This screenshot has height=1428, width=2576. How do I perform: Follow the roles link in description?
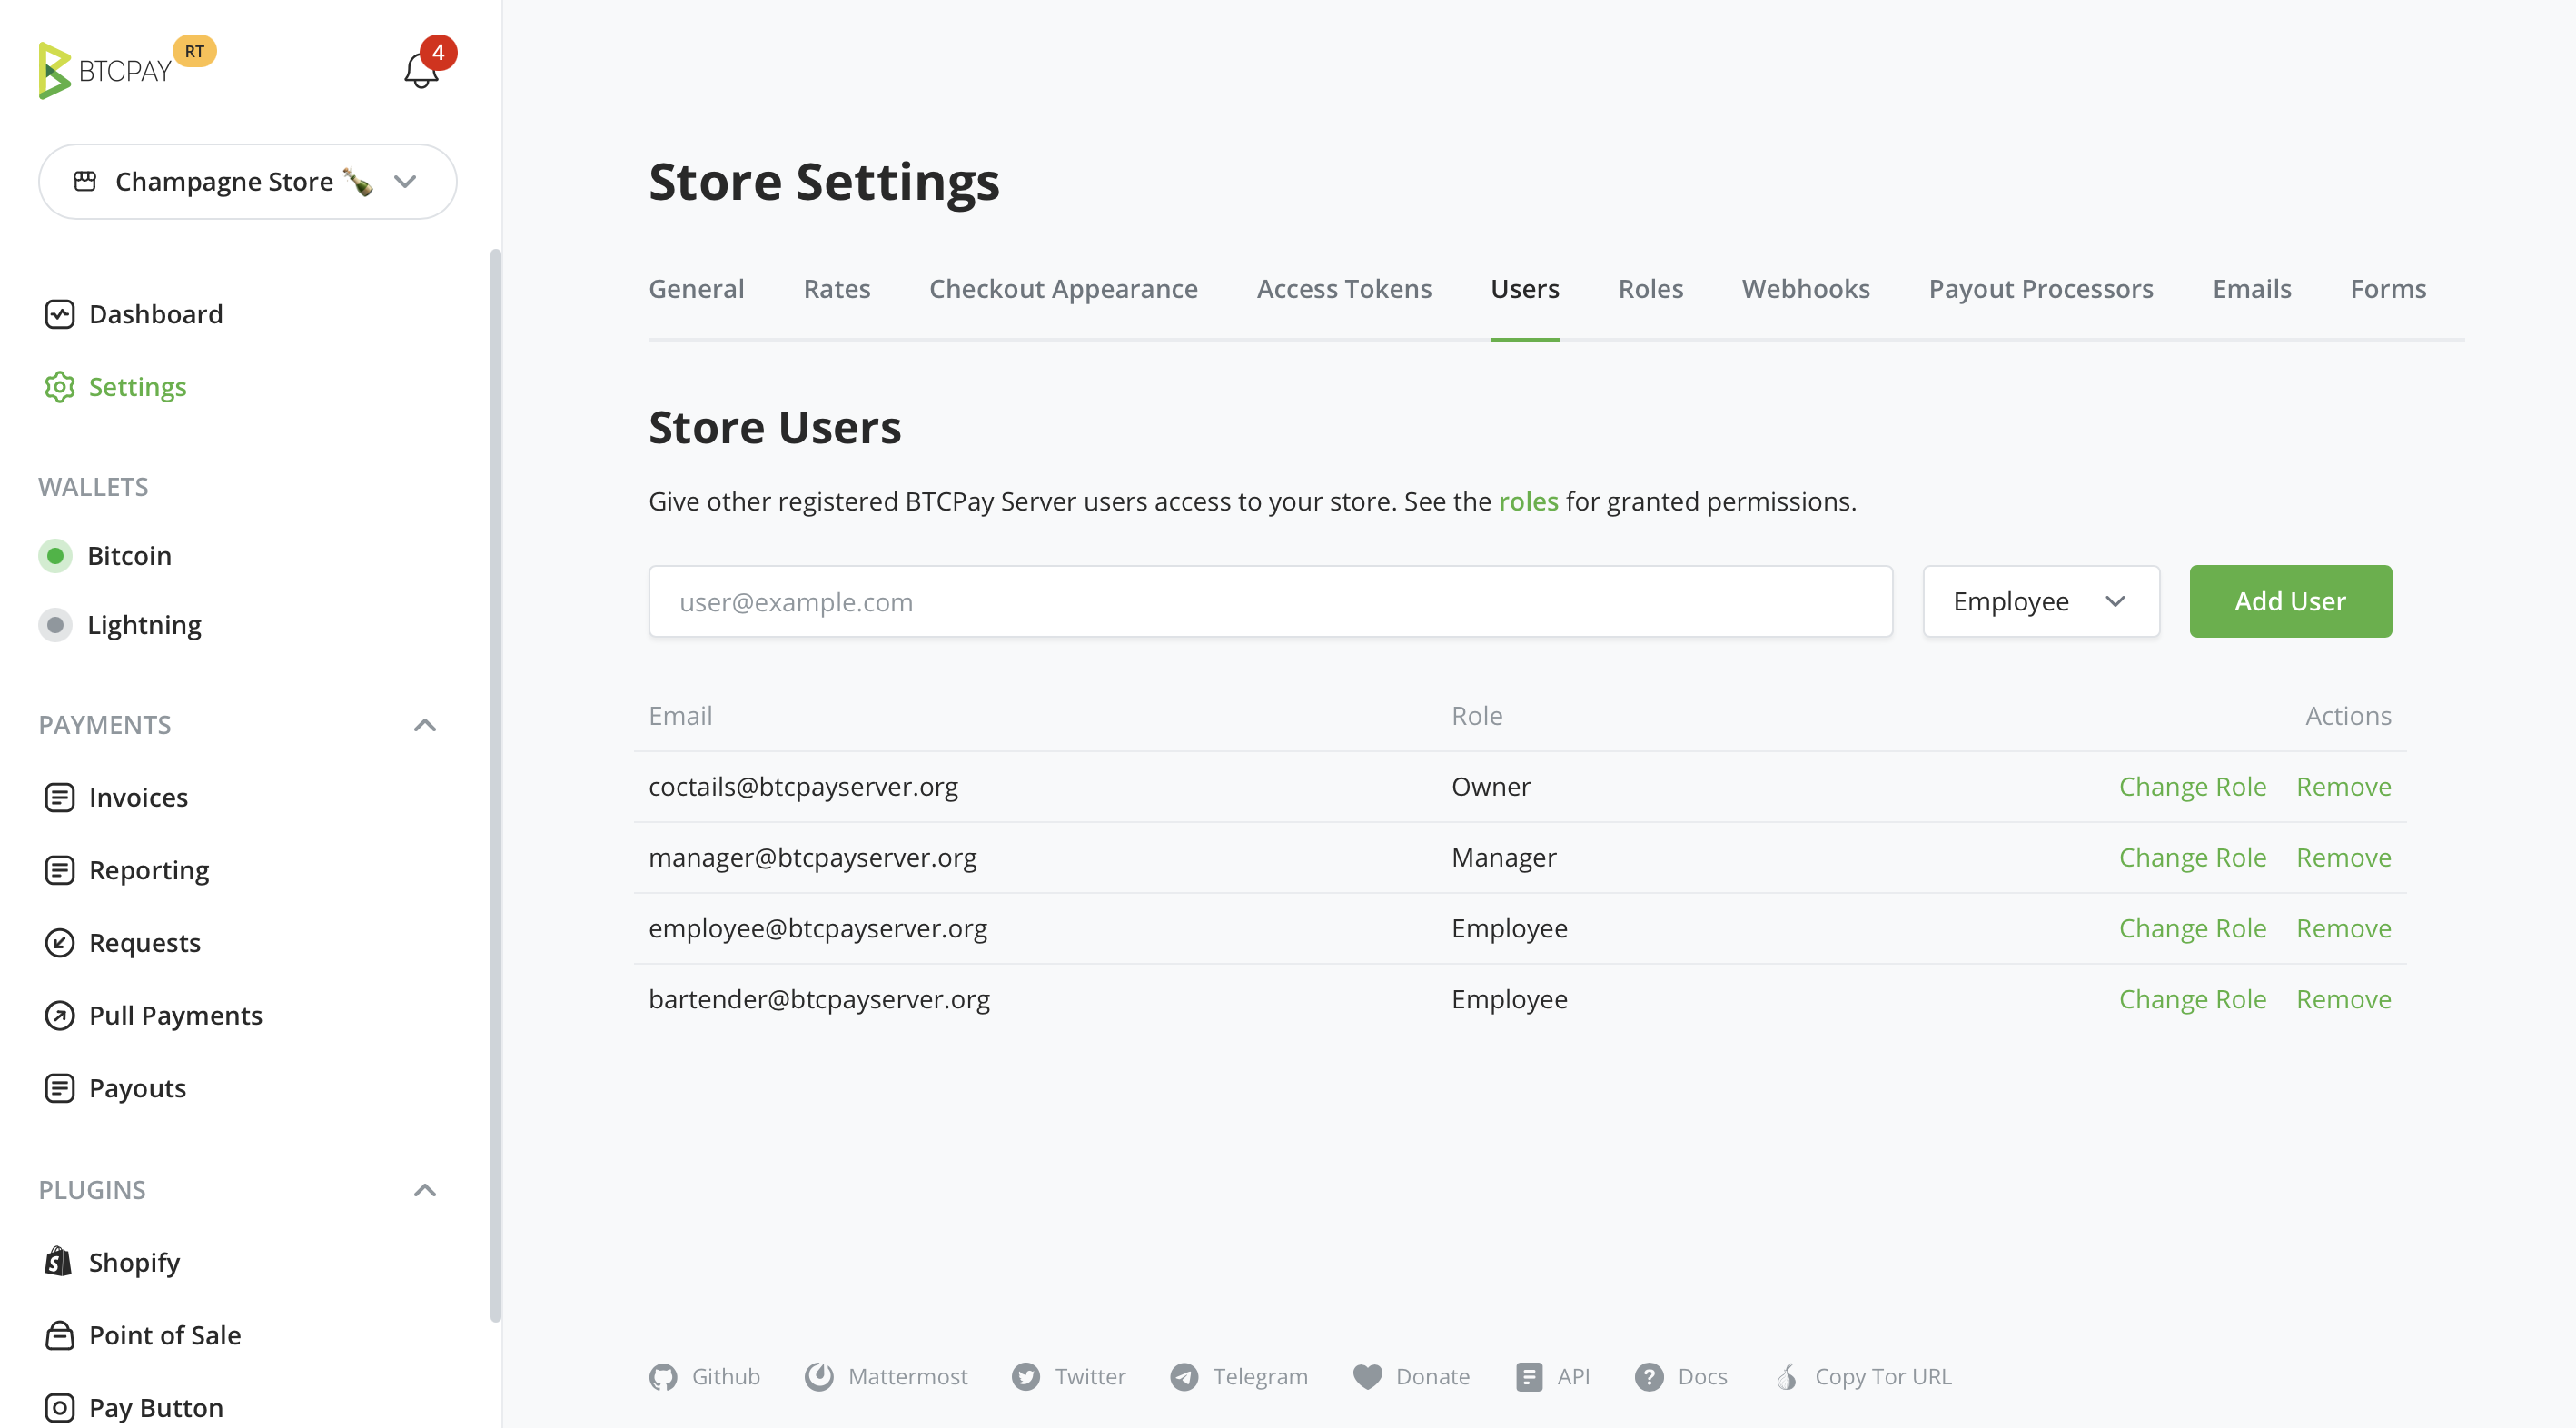click(1528, 501)
